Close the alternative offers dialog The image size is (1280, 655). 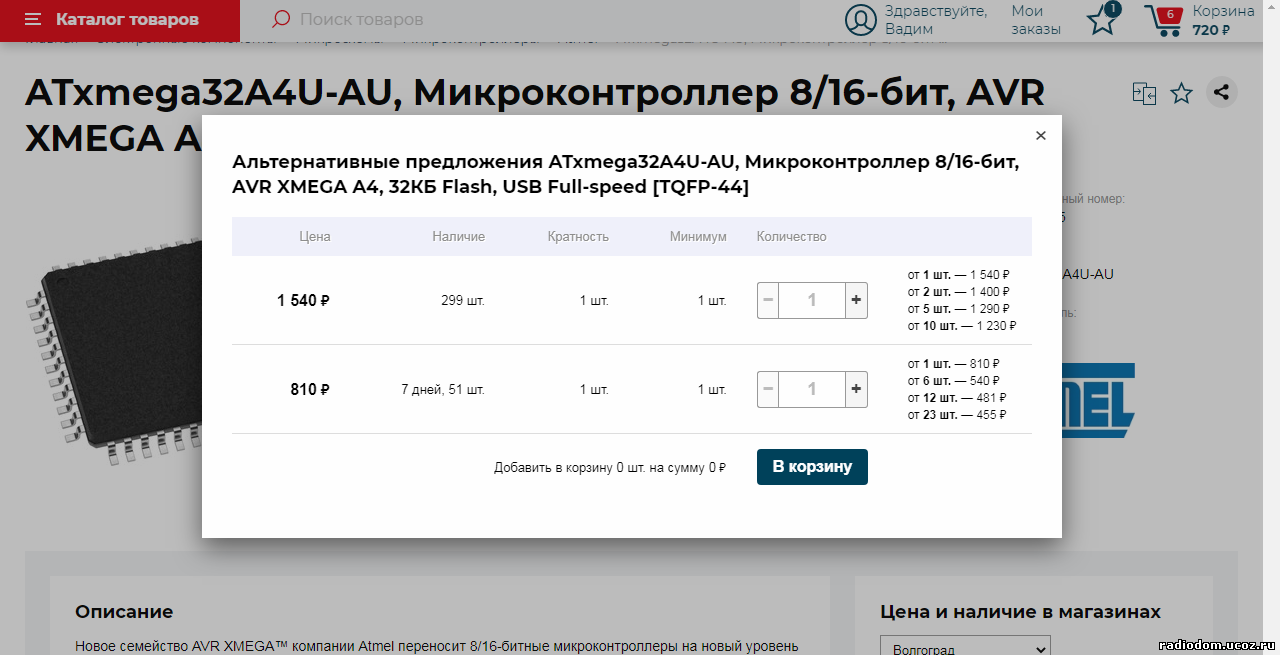coord(1041,136)
